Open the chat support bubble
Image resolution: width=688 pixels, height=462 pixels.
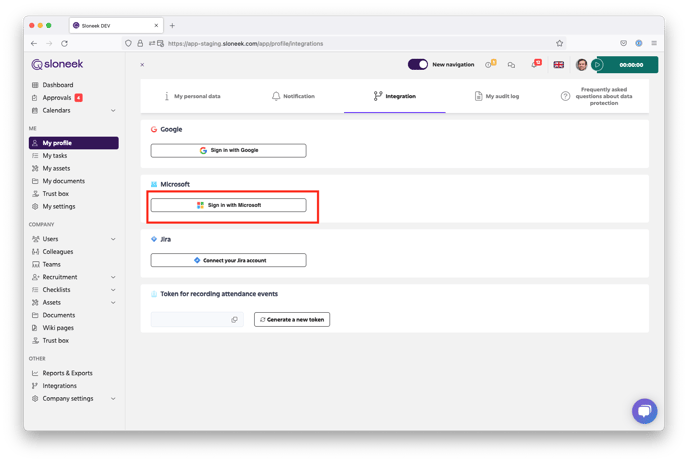644,411
